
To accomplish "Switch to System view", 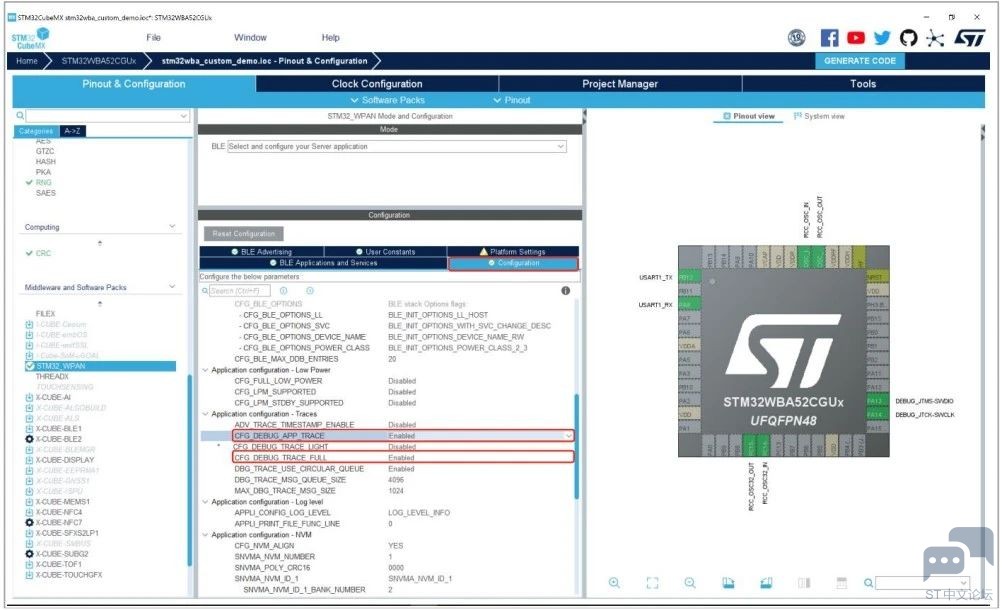I will tap(819, 116).
